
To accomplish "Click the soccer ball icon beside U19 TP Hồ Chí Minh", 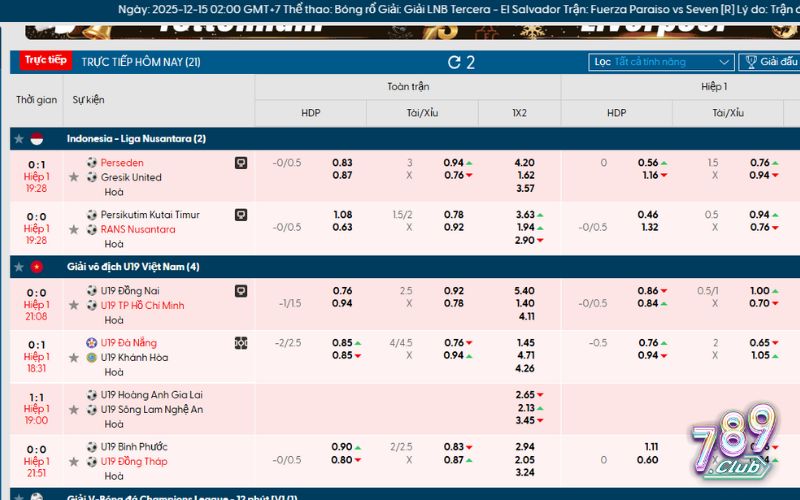I will (x=92, y=305).
